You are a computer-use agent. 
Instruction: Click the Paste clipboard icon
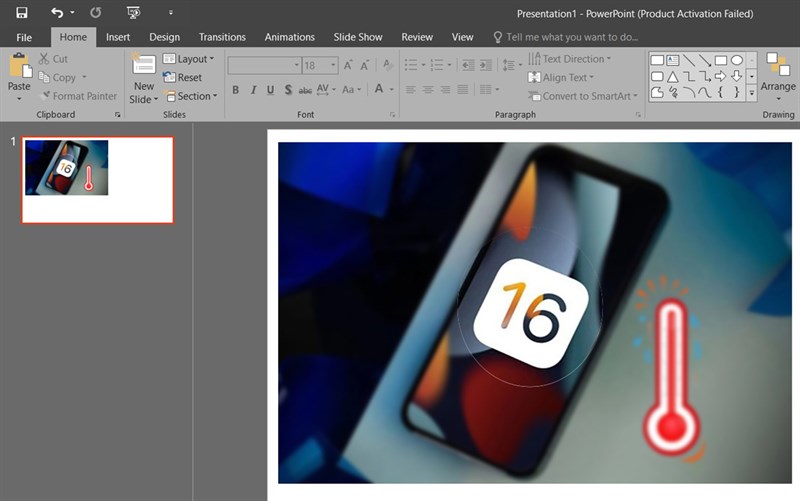click(x=20, y=65)
